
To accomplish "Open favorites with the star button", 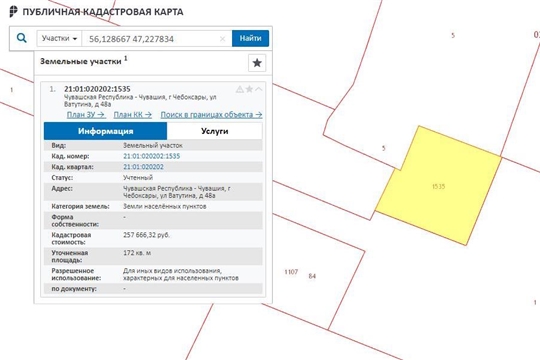I will 257,63.
